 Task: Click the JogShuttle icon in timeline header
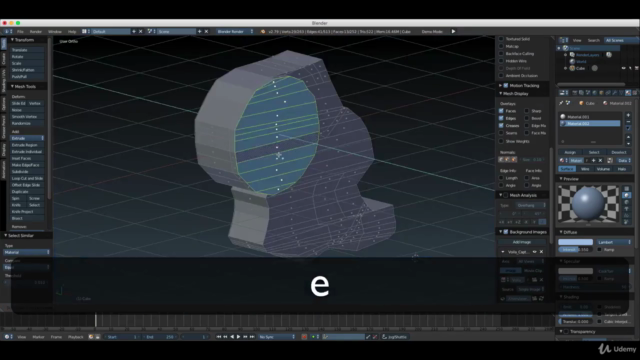coord(384,337)
